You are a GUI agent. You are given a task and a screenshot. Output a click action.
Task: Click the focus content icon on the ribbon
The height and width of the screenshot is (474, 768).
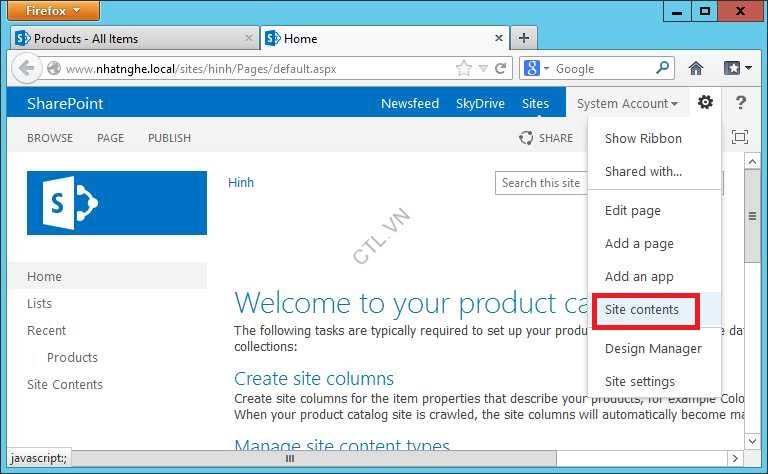click(740, 137)
